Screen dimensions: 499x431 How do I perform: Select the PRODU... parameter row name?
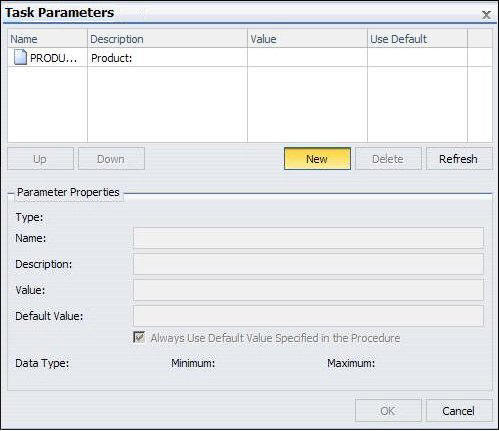point(54,58)
